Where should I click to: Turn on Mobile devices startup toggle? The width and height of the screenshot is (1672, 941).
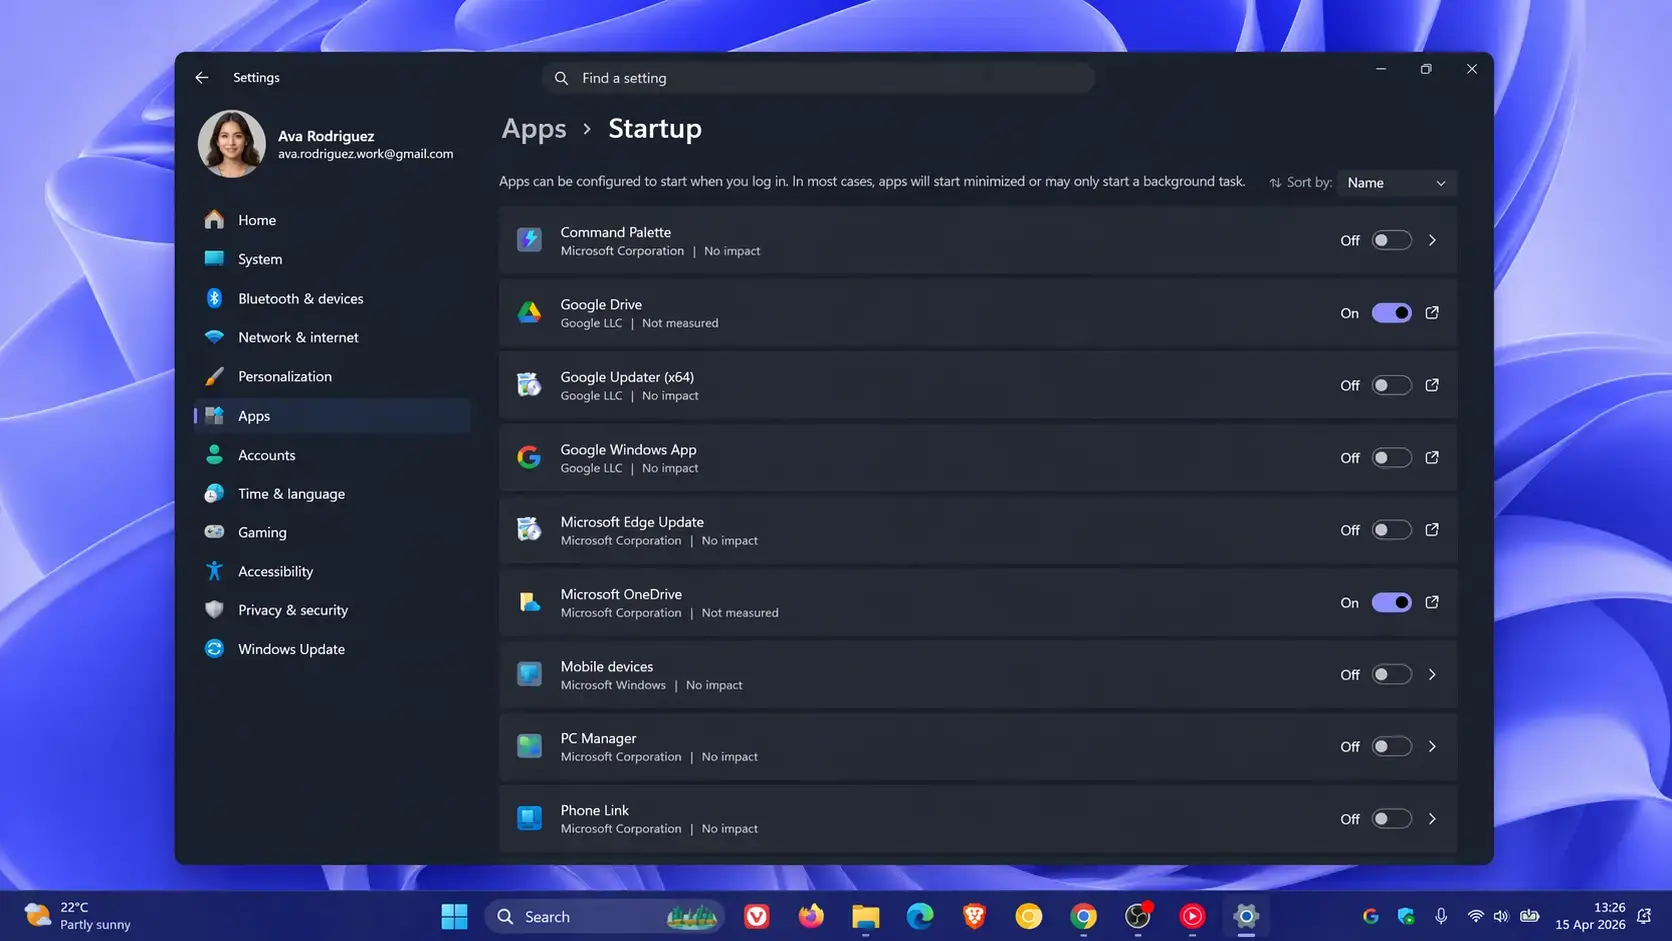coord(1391,675)
